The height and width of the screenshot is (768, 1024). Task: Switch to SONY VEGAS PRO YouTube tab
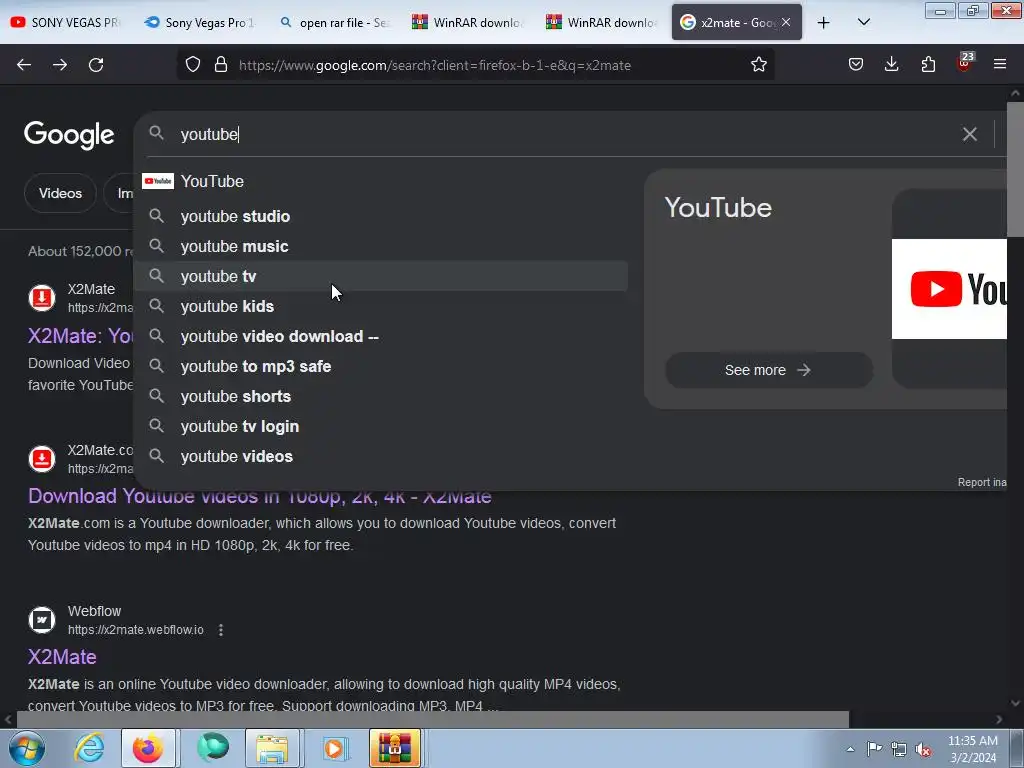click(65, 22)
